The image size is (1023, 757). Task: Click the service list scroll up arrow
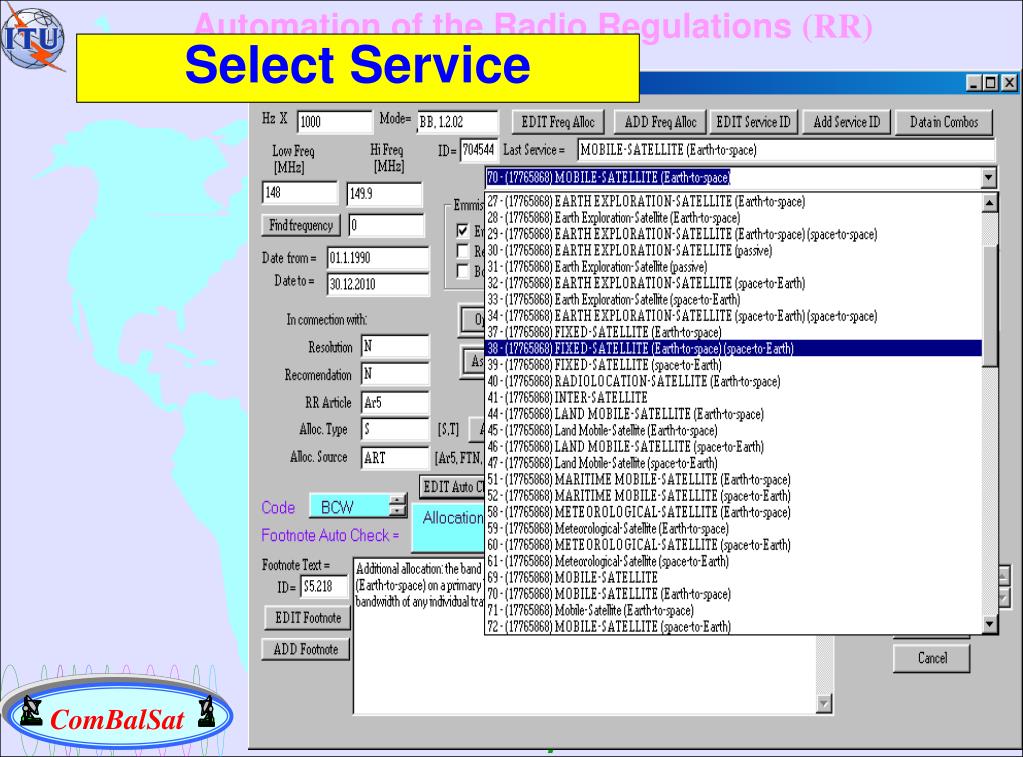click(x=990, y=203)
